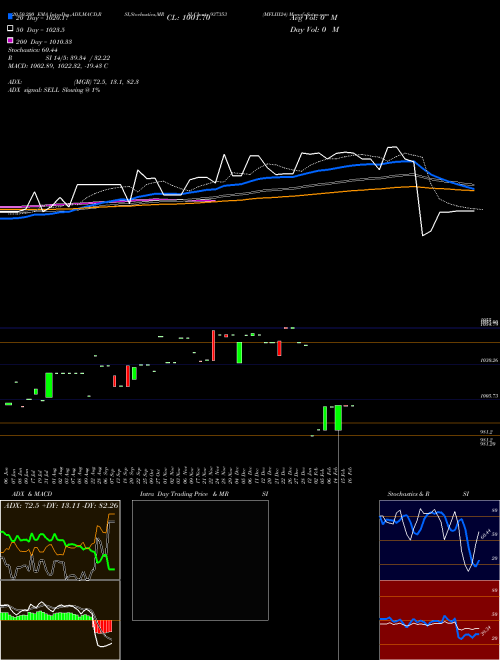Click the ADX: 72.5 +DY -DY header
The image size is (500, 660).
pos(61,505)
